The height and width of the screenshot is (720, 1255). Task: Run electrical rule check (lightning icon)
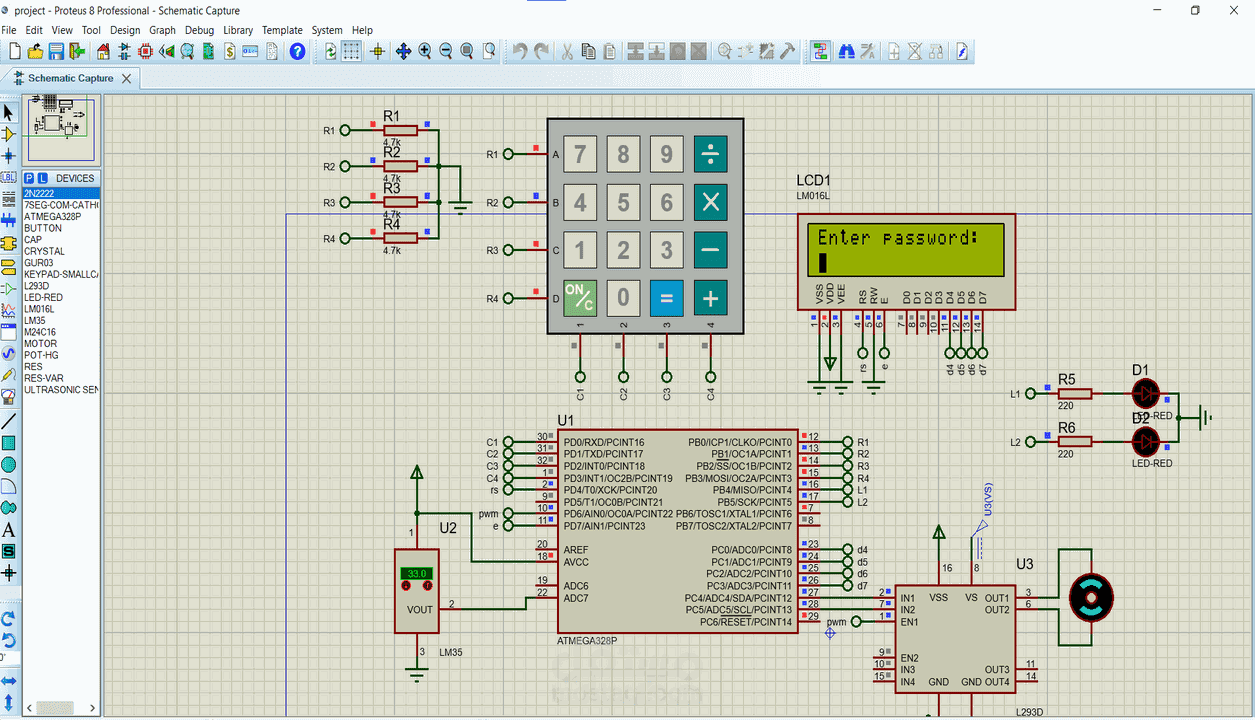point(962,50)
